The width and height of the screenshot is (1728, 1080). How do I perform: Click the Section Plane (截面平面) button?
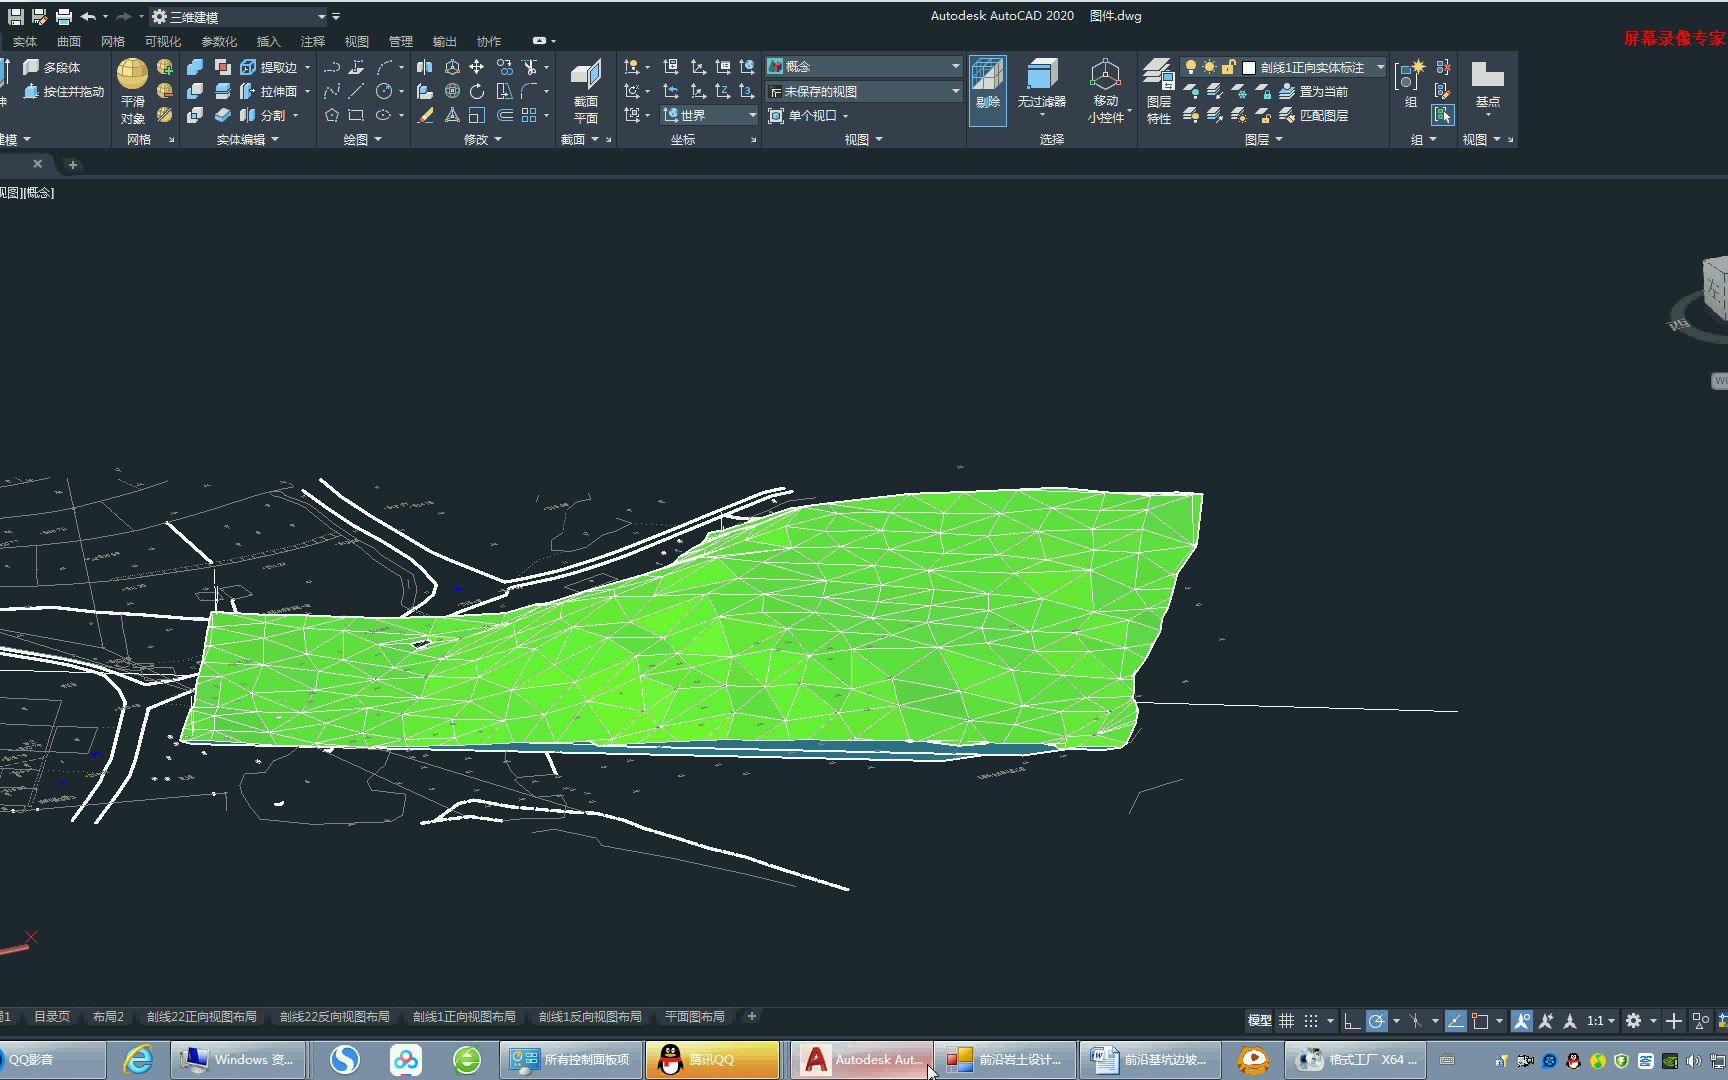click(x=586, y=91)
